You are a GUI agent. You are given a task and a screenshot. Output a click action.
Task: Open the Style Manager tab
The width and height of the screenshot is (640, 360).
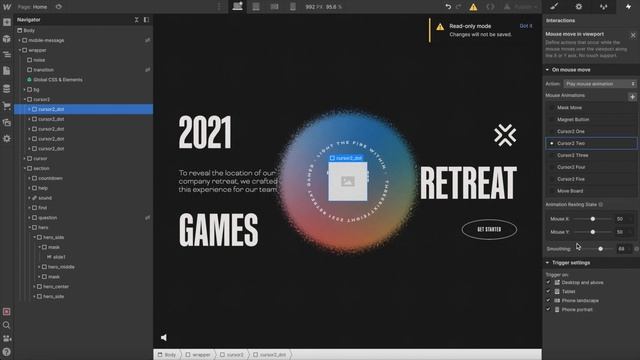pyautogui.click(x=603, y=7)
